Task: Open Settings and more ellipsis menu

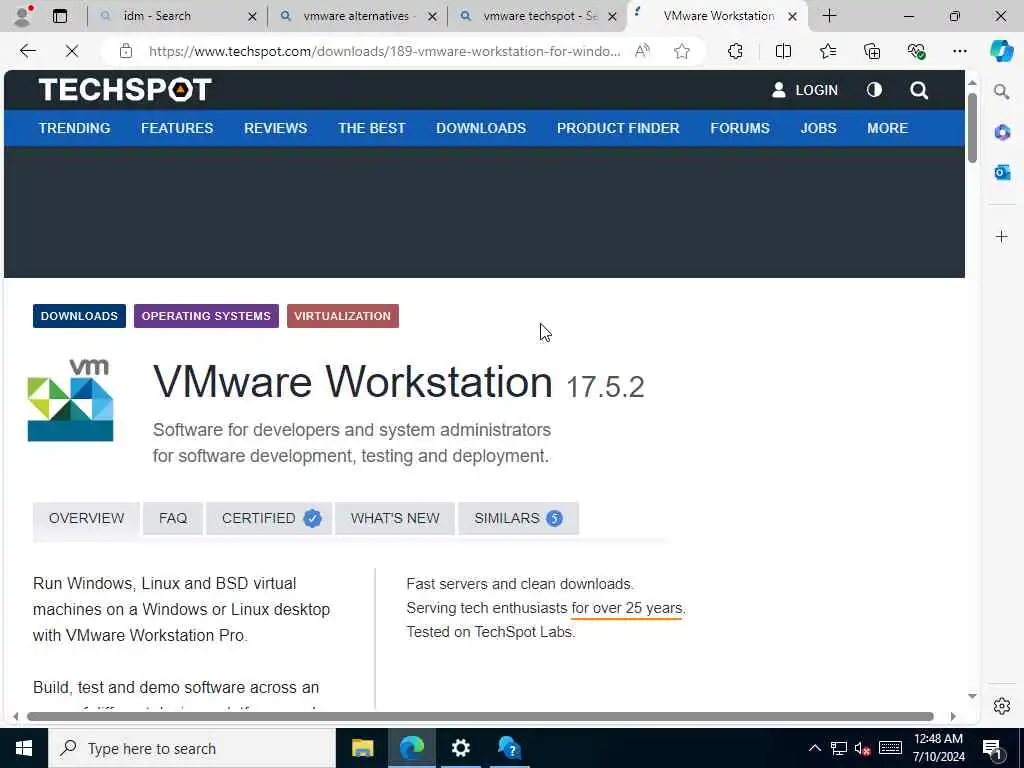Action: point(959,51)
